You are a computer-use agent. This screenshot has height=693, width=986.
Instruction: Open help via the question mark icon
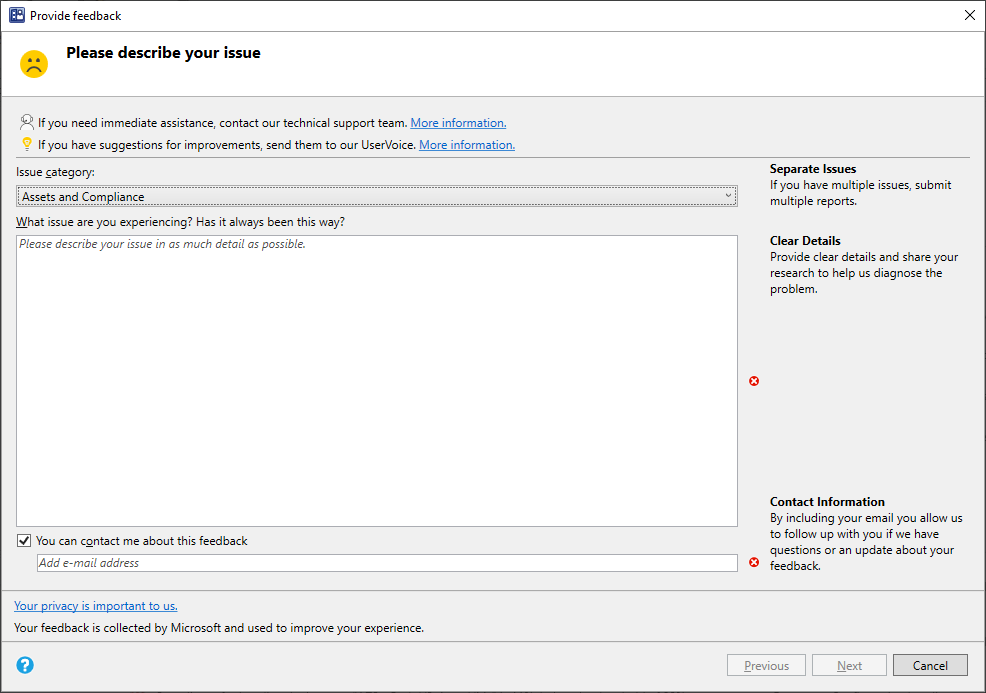point(24,664)
